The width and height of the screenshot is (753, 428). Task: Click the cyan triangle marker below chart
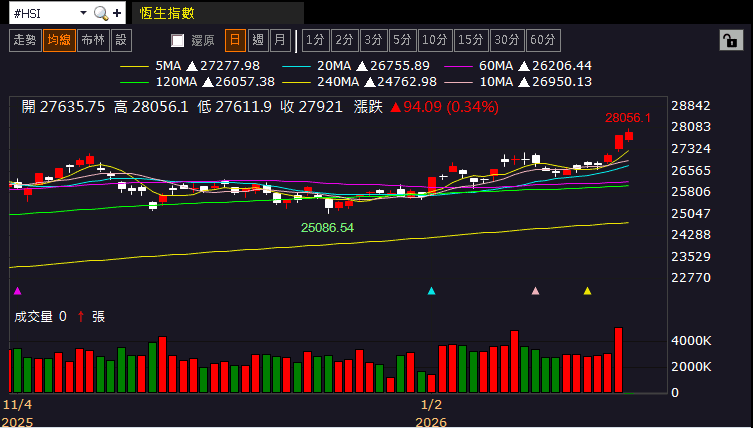[431, 291]
